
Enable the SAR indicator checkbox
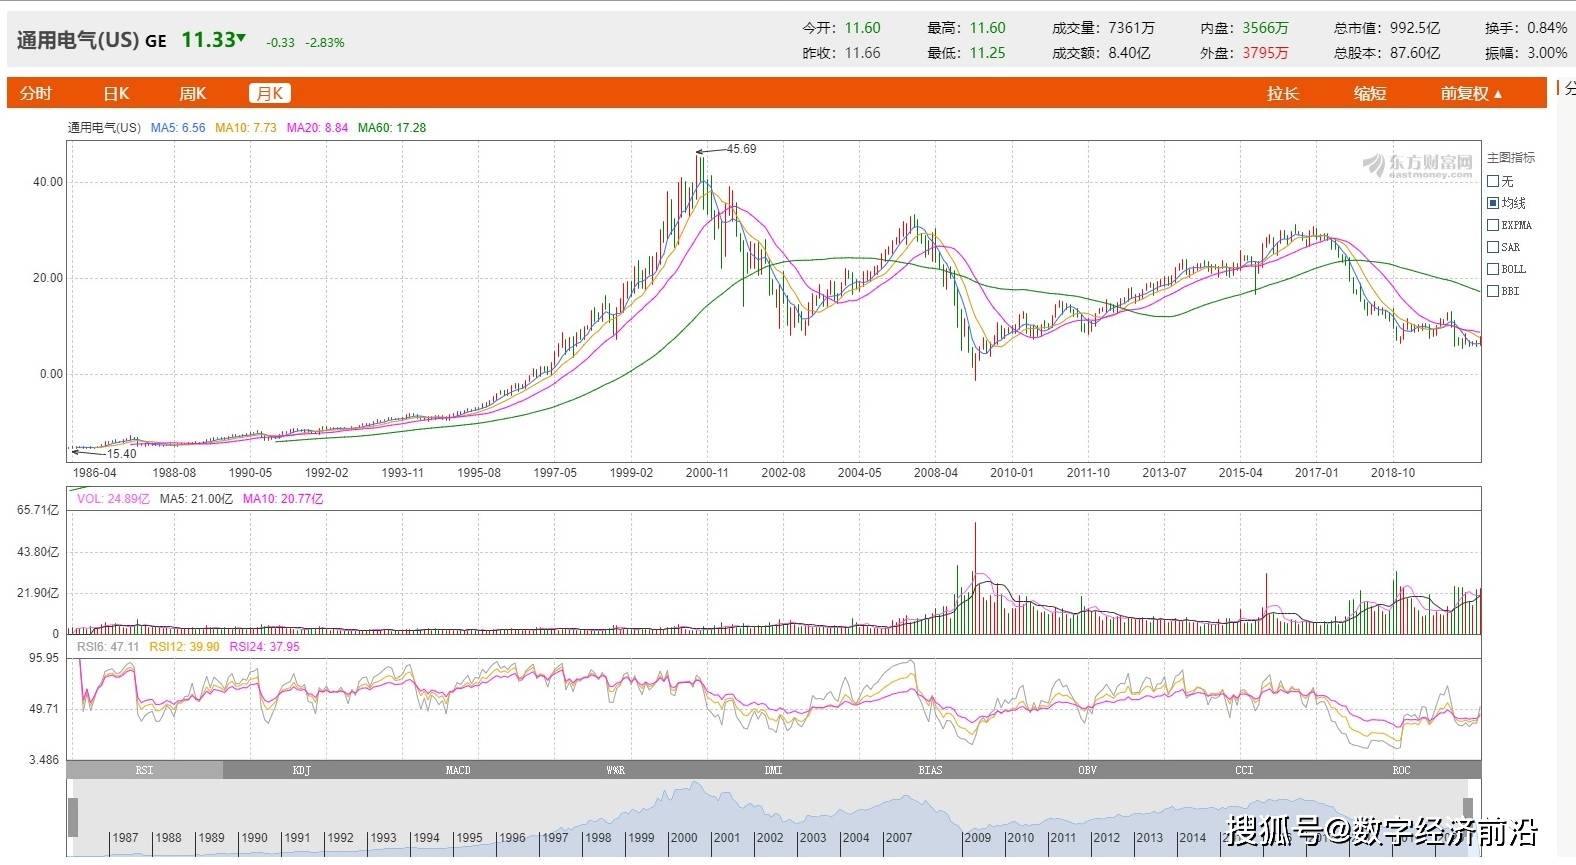(x=1493, y=247)
